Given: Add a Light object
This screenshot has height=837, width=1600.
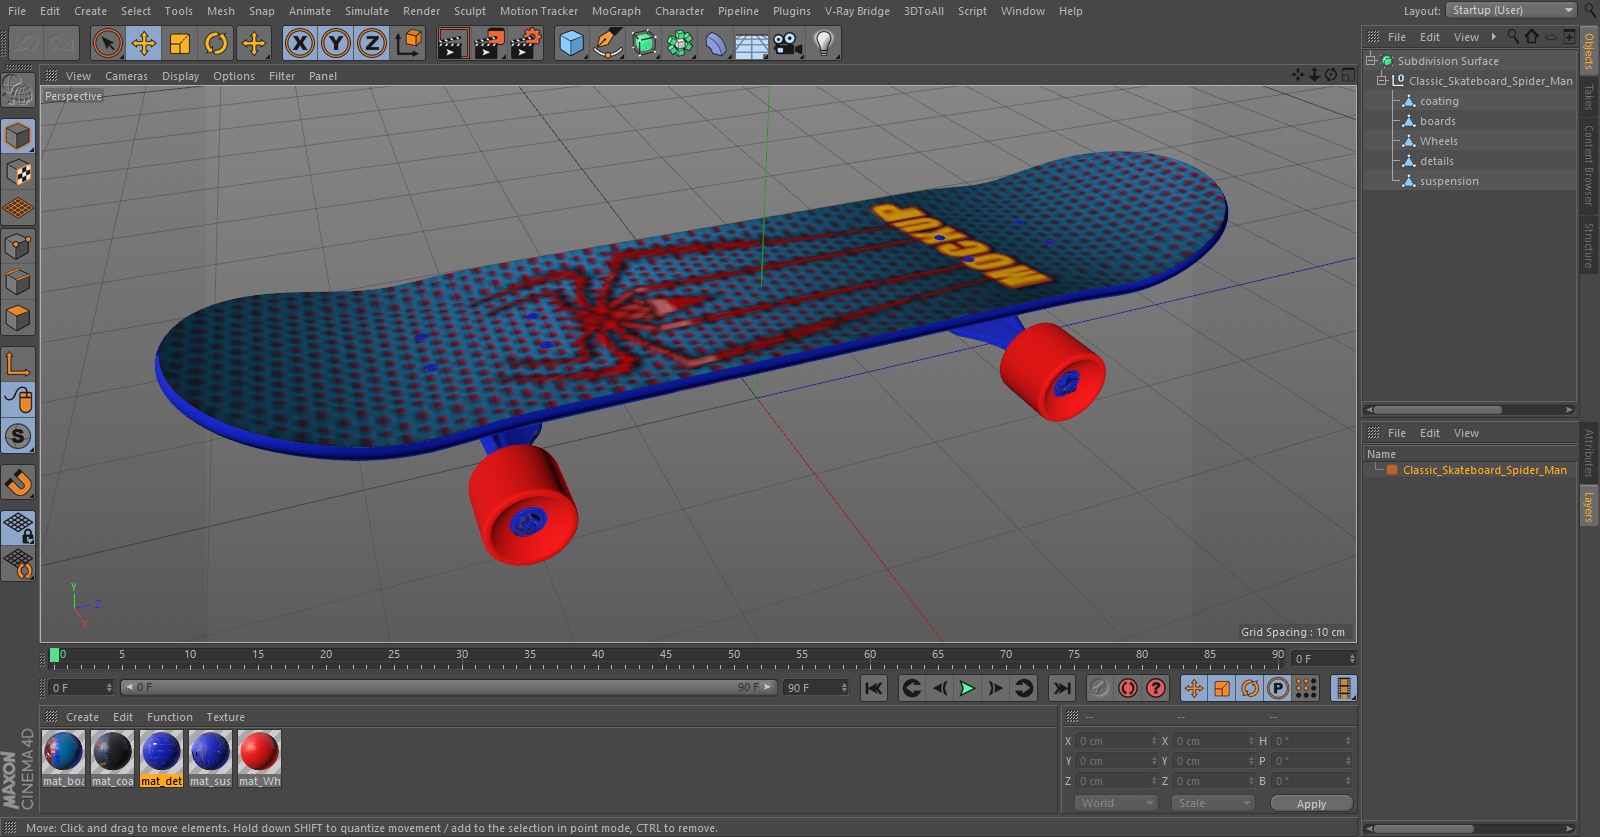Looking at the screenshot, I should click(x=824, y=43).
